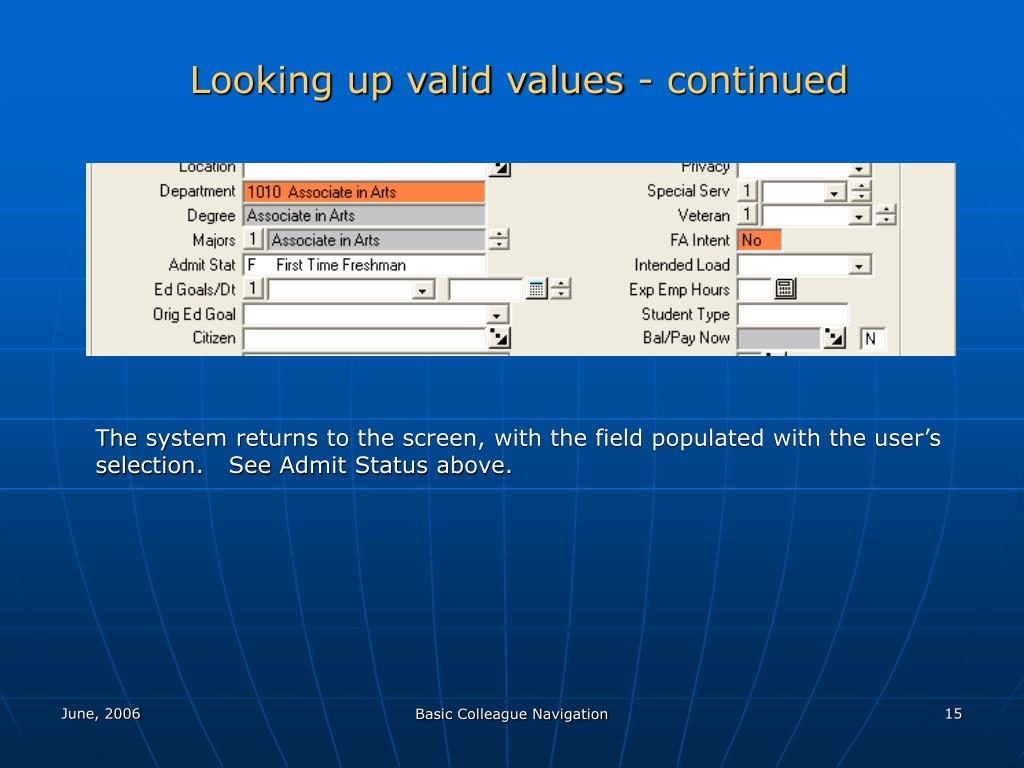Click the Degree field Associate in Arts
The height and width of the screenshot is (768, 1024).
[x=364, y=216]
